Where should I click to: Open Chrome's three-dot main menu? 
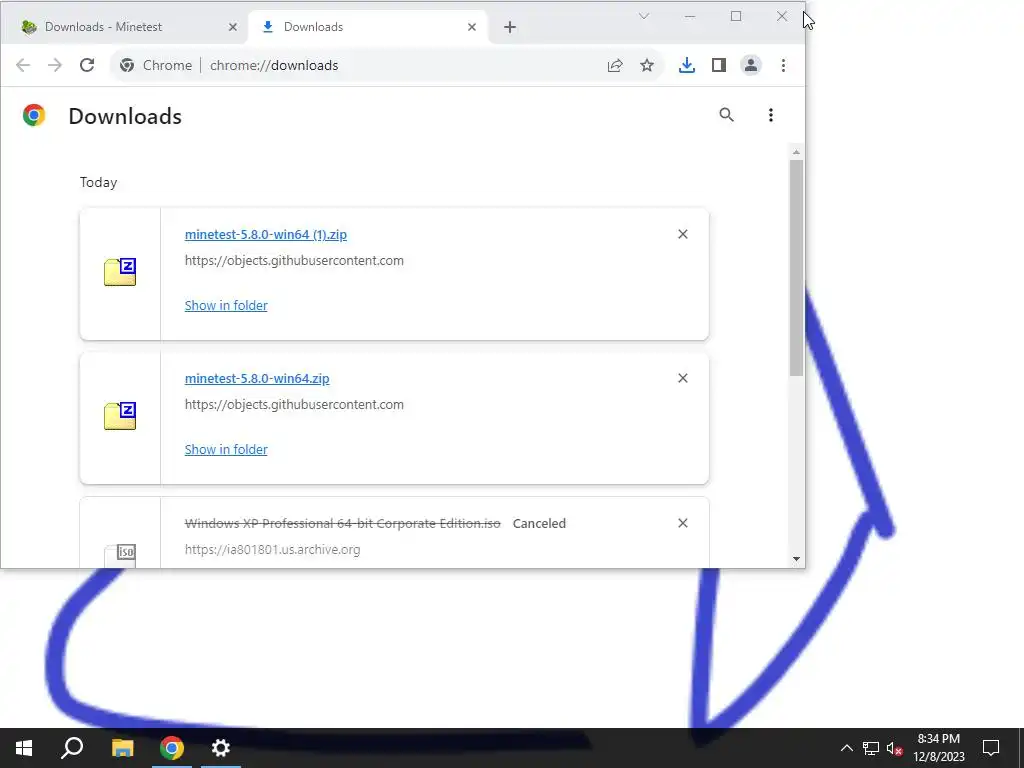tap(783, 65)
